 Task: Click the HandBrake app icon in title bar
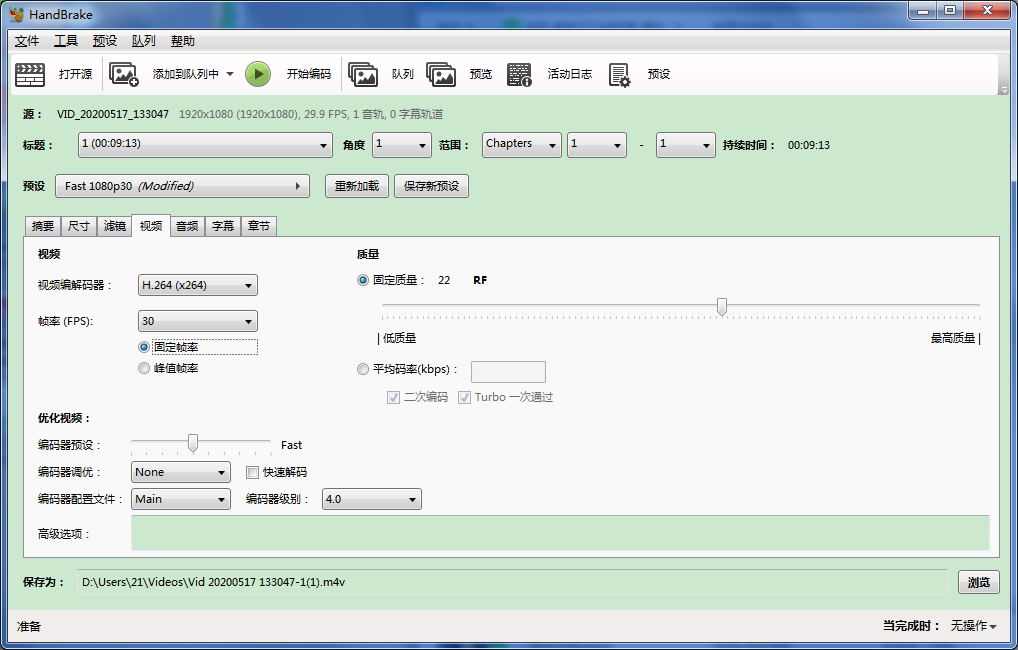(x=16, y=14)
